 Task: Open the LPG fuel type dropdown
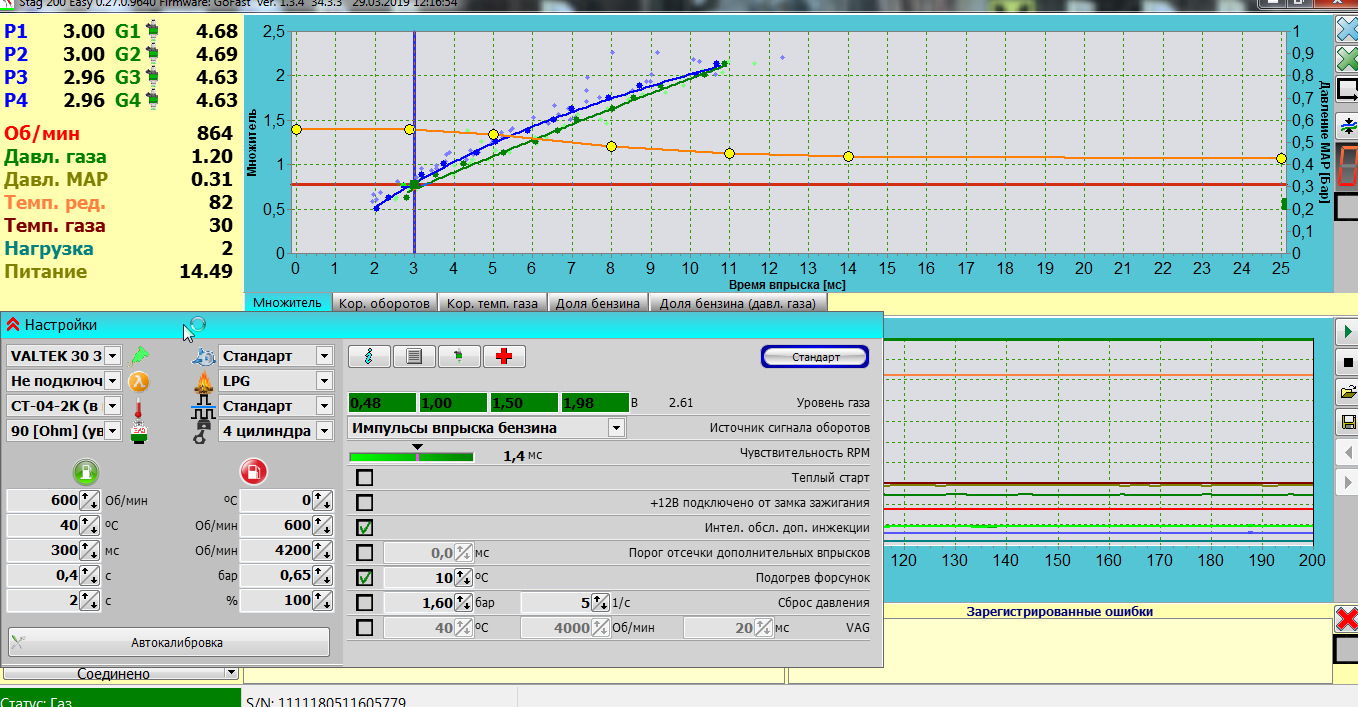coord(324,381)
